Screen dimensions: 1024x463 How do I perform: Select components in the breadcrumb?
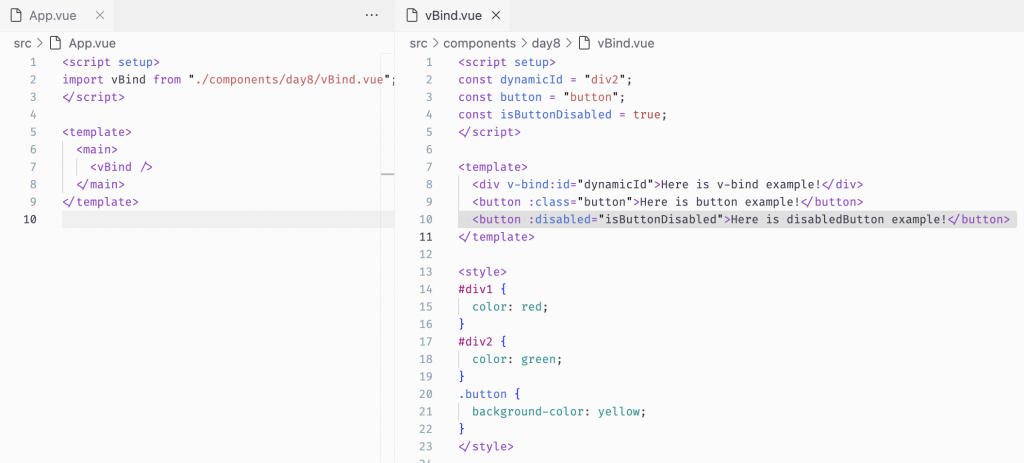[479, 44]
